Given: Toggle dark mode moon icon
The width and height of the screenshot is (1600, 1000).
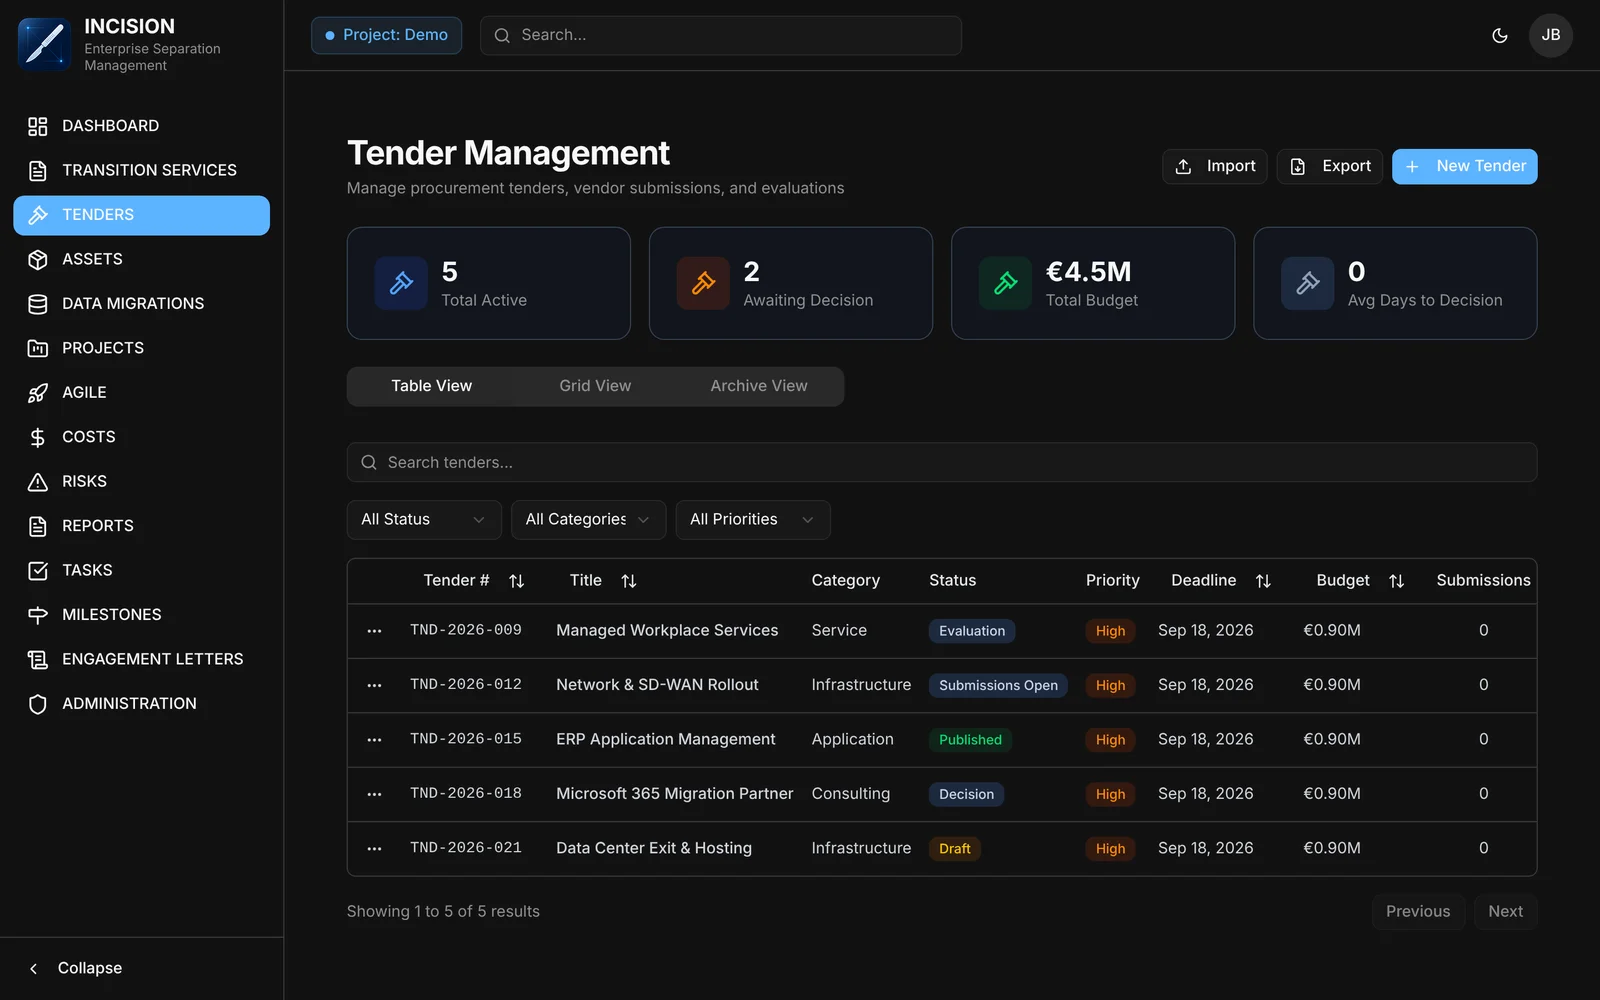Looking at the screenshot, I should pos(1499,35).
